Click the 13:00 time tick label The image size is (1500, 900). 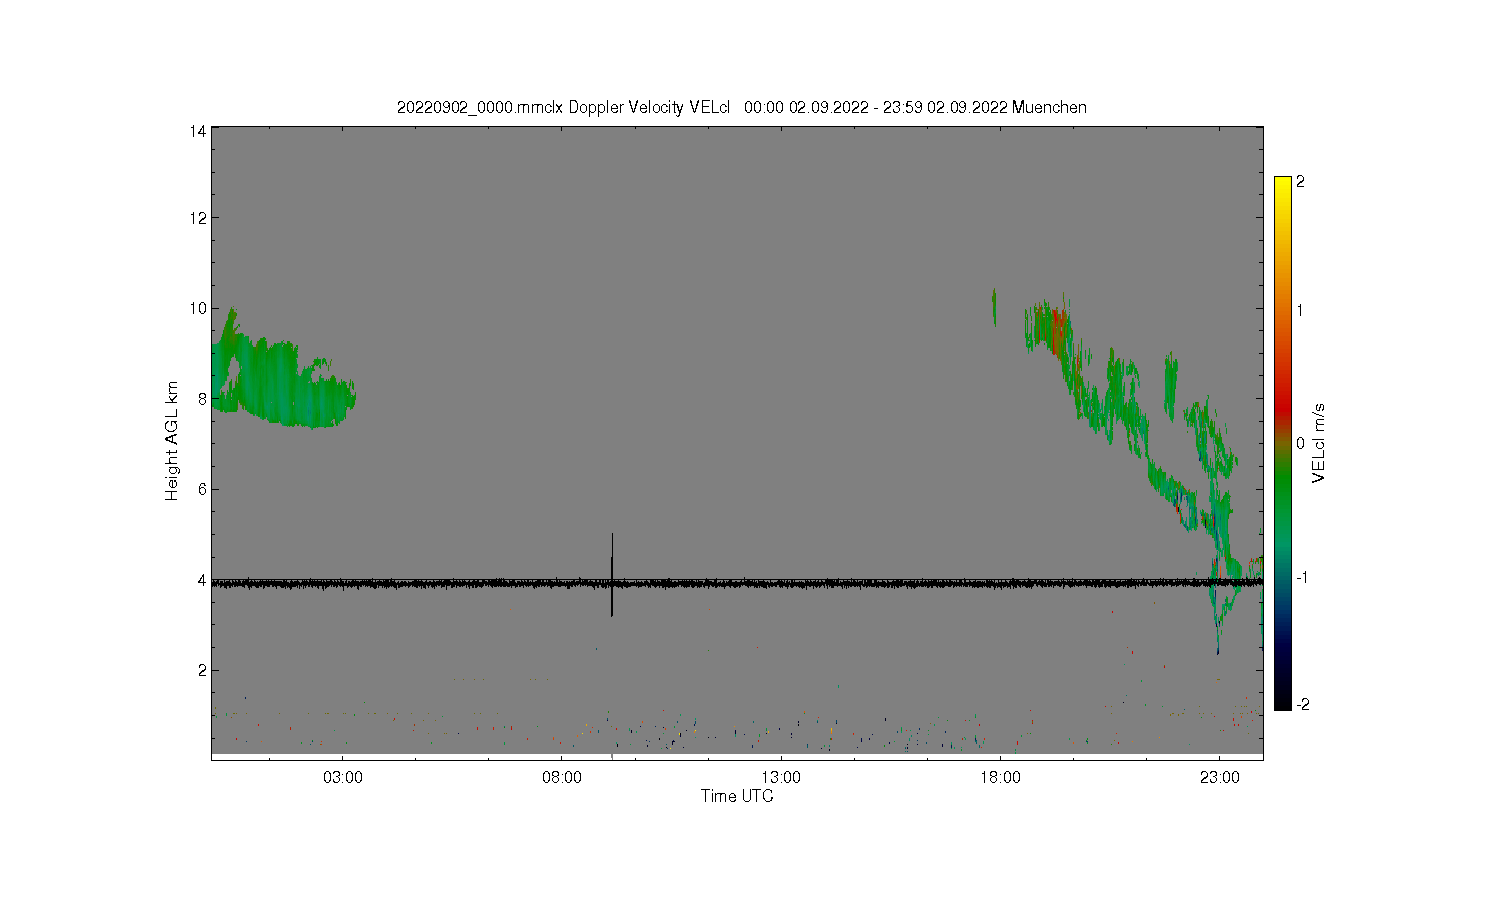[x=781, y=777]
